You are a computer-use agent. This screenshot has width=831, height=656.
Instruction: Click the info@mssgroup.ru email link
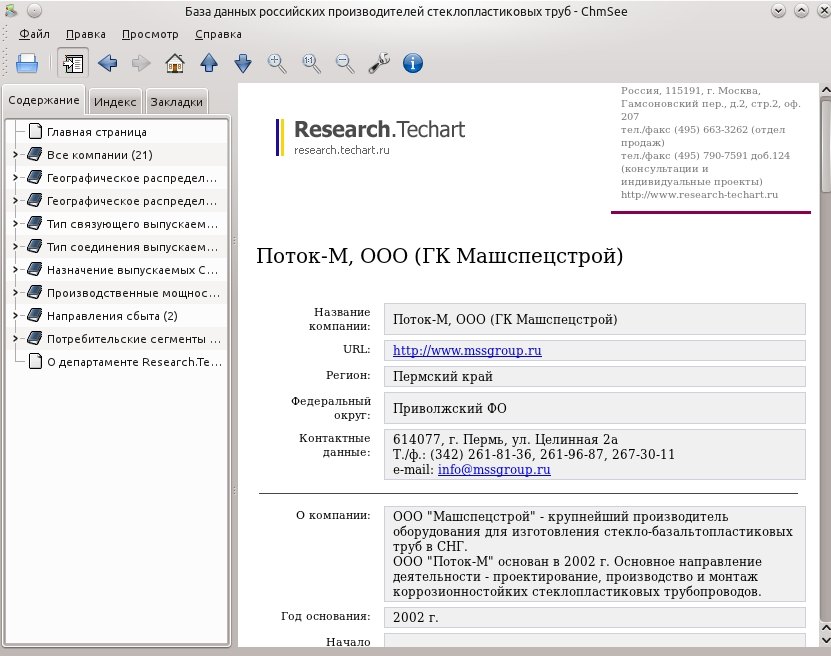coord(494,469)
